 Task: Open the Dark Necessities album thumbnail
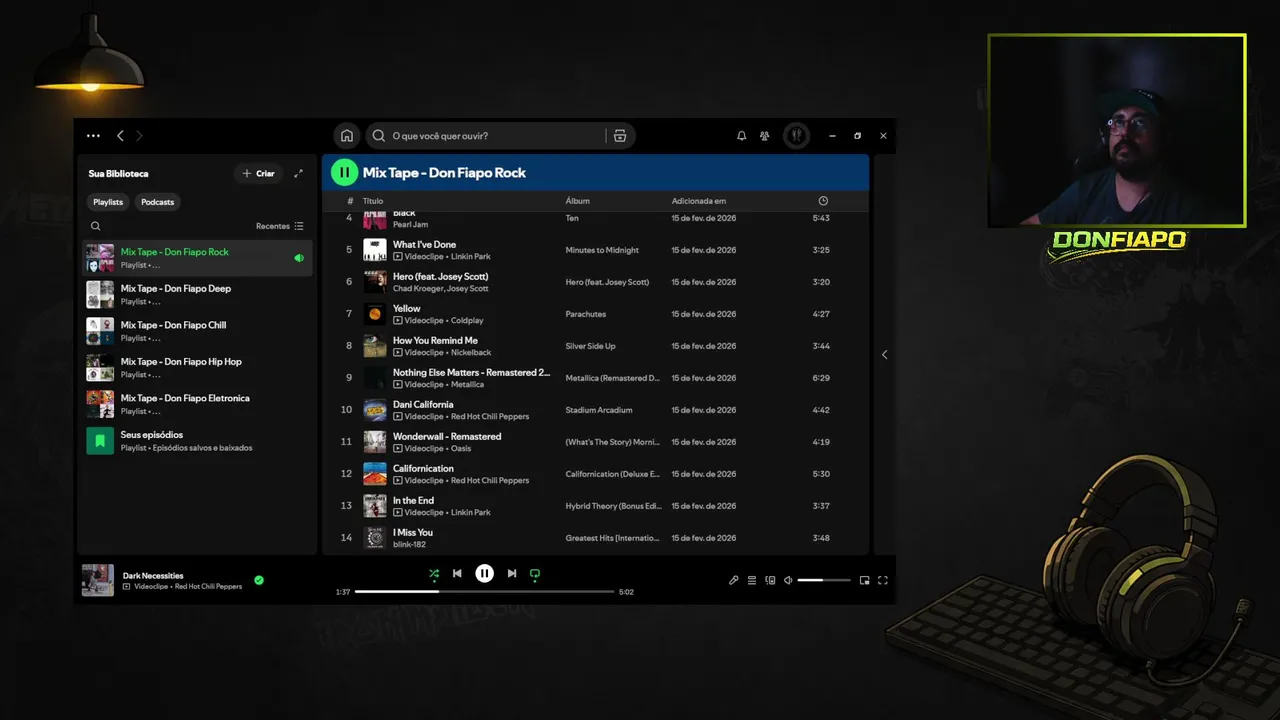pyautogui.click(x=98, y=580)
